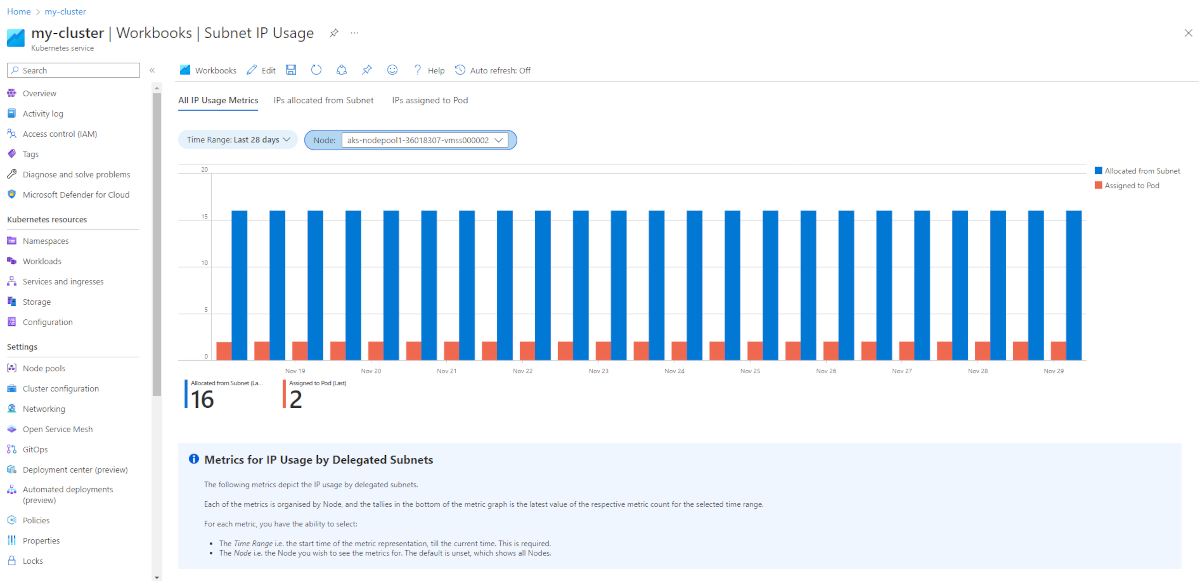Click the Nov 24 axis label
The image size is (1200, 581).
(674, 371)
